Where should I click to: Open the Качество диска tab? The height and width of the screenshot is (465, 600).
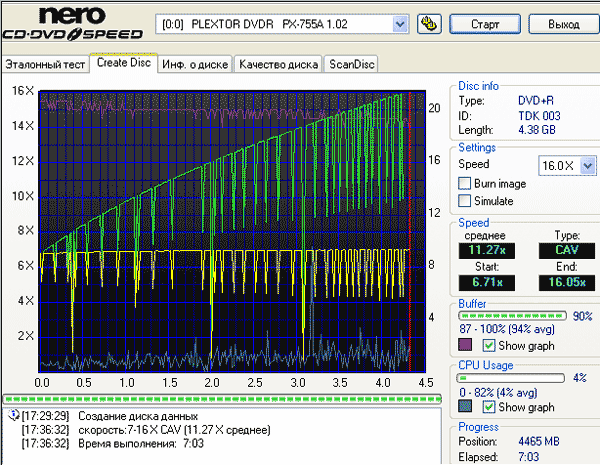pos(278,64)
